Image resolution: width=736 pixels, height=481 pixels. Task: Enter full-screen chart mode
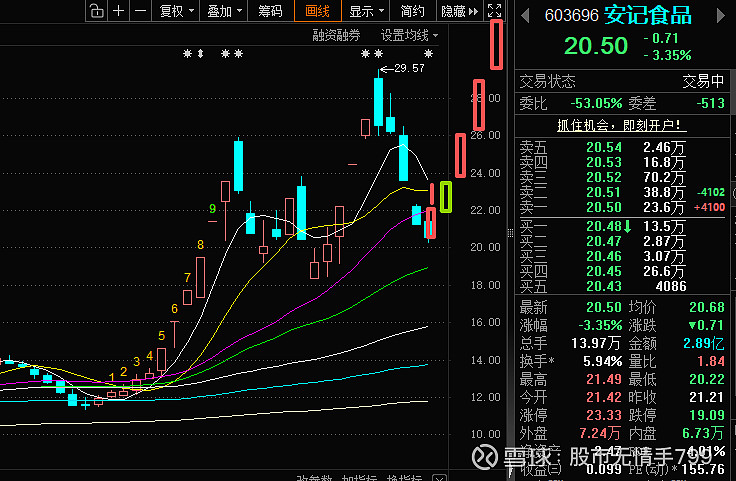coord(494,10)
